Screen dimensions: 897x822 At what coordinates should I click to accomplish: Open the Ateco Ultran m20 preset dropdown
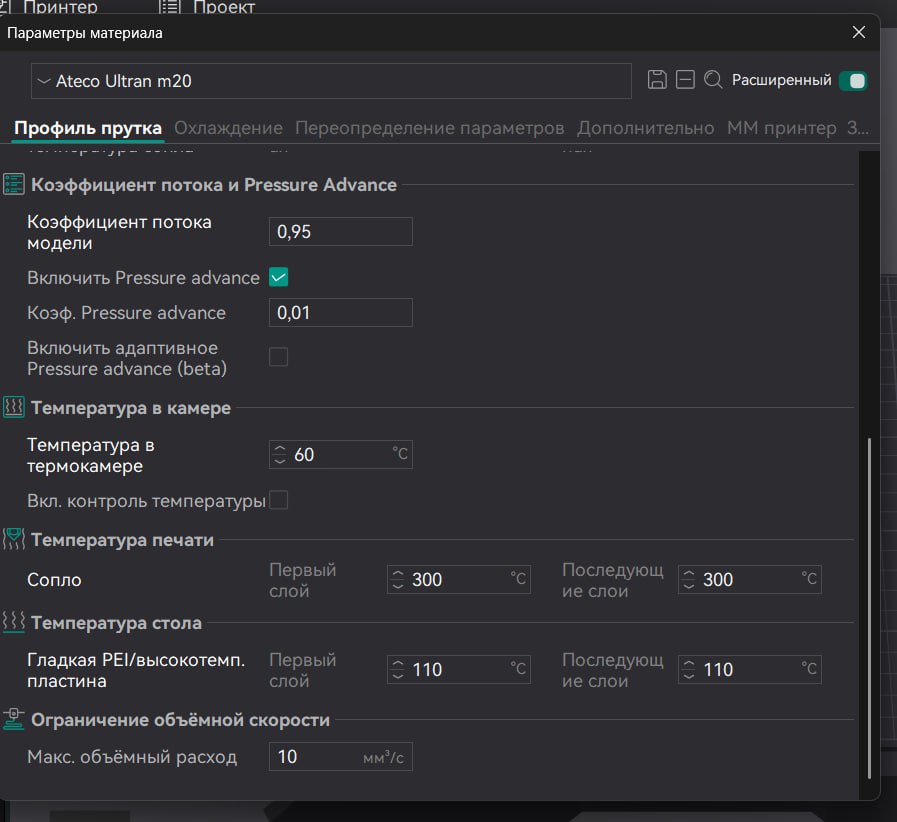[x=330, y=81]
